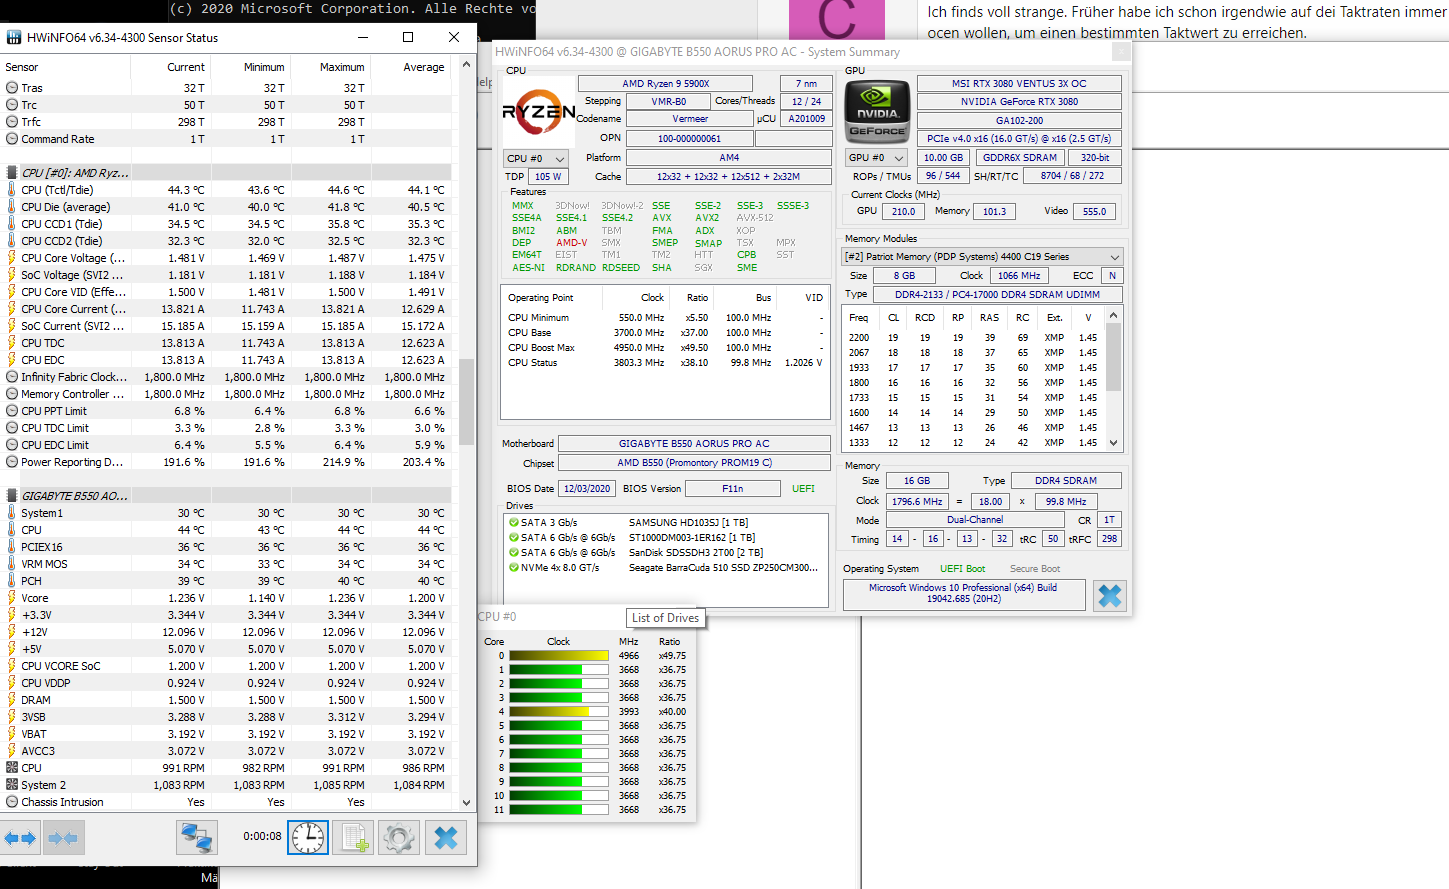1449x889 pixels.
Task: Click lightning icon of Vcore row
Action: [x=12, y=598]
